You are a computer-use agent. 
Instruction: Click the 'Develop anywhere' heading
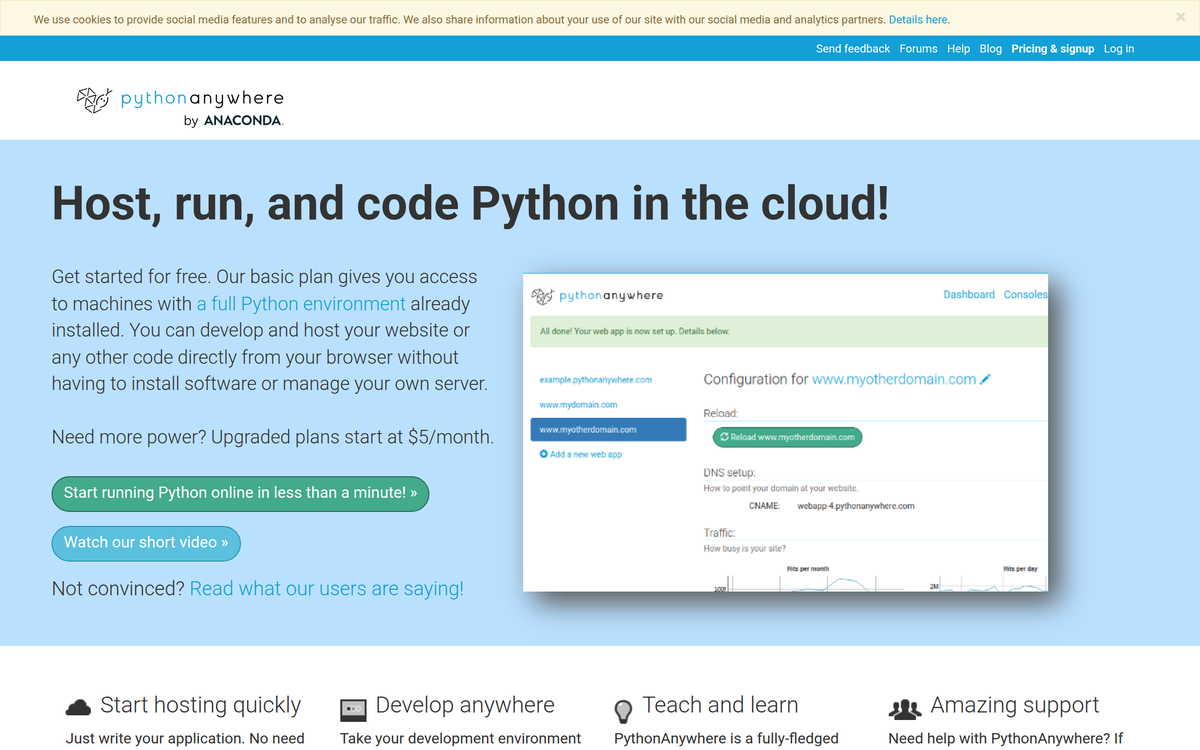pos(465,705)
